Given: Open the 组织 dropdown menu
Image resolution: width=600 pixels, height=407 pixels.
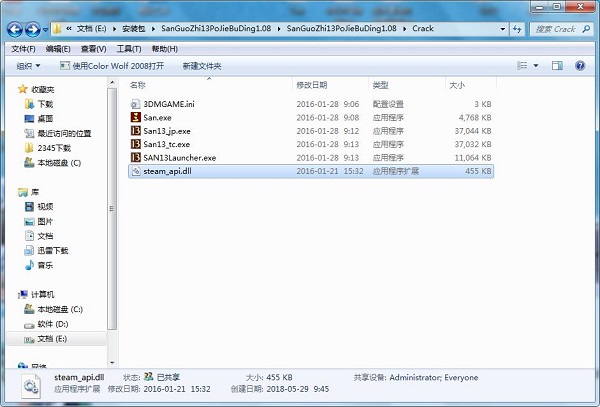Looking at the screenshot, I should click(x=28, y=66).
